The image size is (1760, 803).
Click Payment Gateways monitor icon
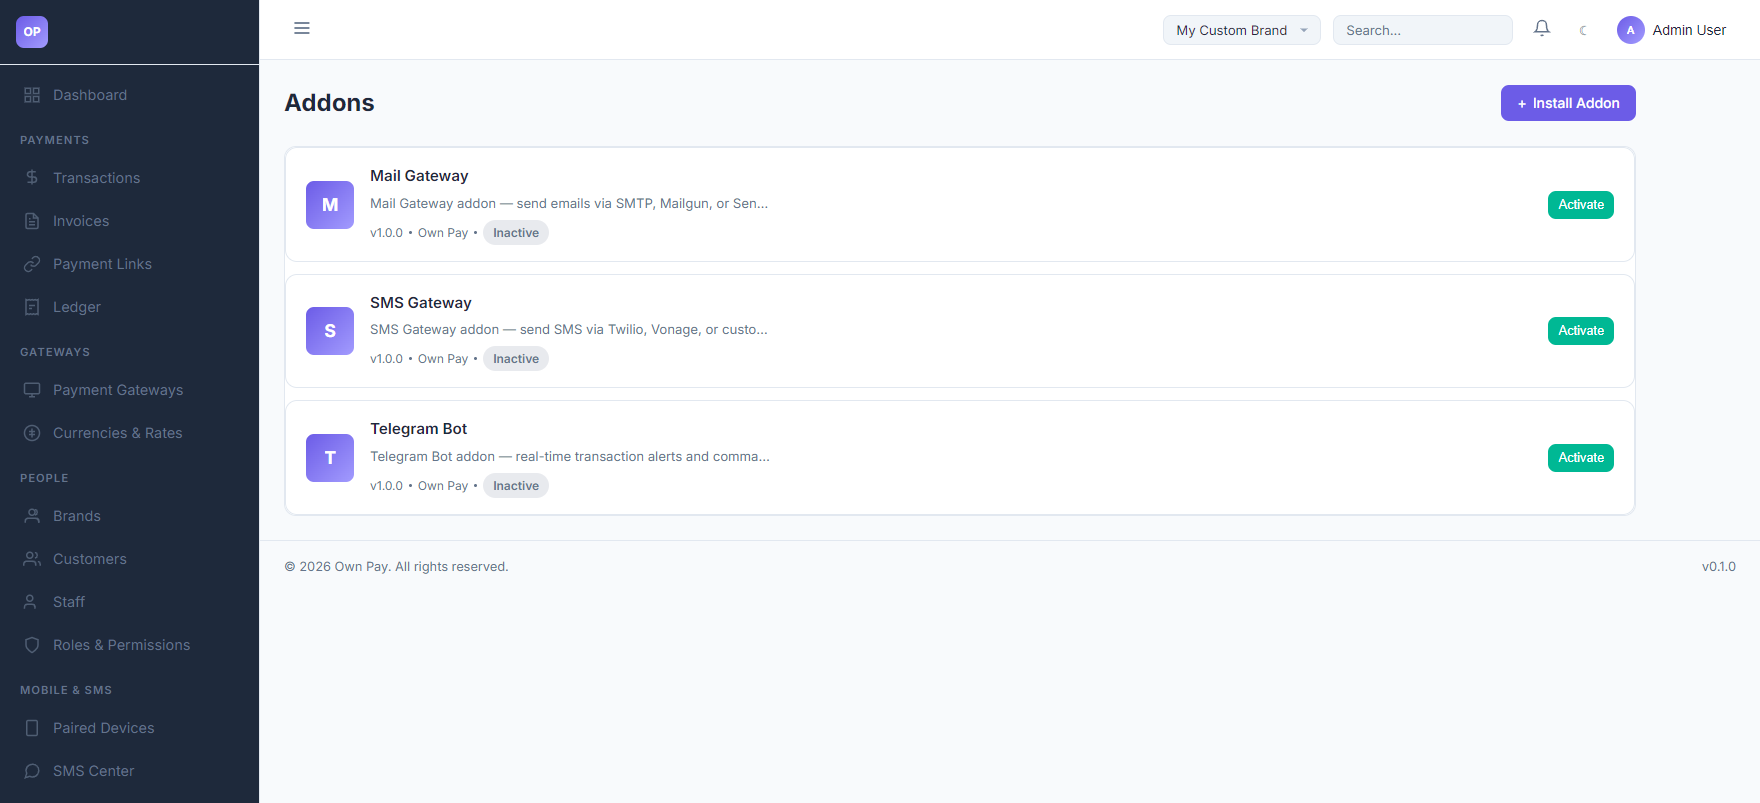click(32, 390)
